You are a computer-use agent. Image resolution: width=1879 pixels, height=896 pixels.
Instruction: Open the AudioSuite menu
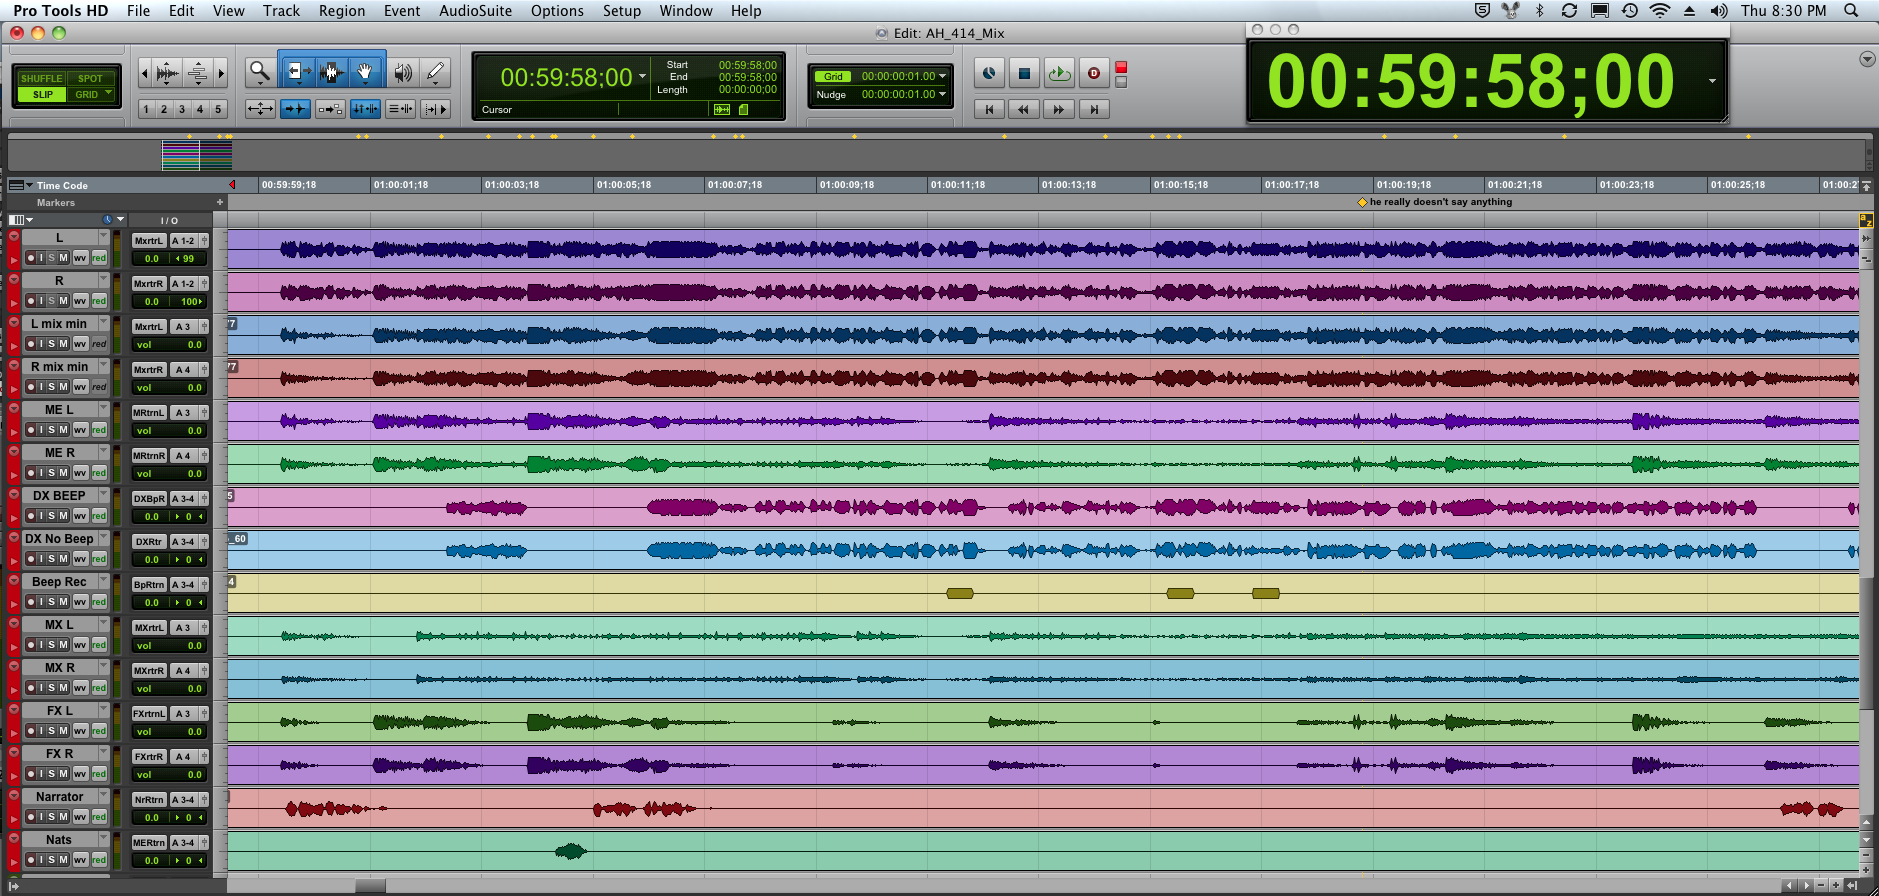[x=475, y=11]
